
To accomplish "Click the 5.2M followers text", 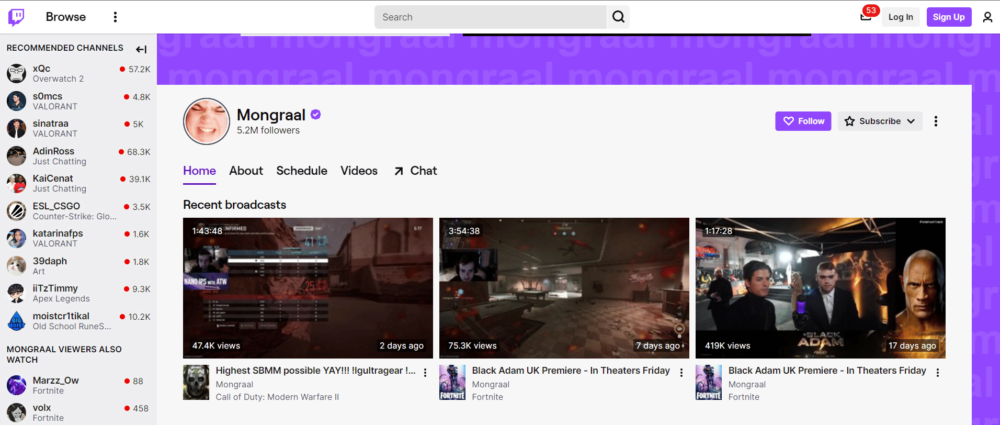I will (268, 131).
